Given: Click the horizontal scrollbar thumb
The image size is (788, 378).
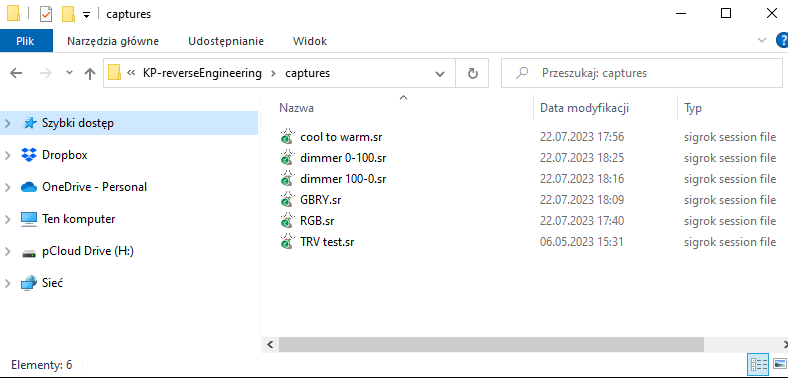Looking at the screenshot, I should 491,344.
